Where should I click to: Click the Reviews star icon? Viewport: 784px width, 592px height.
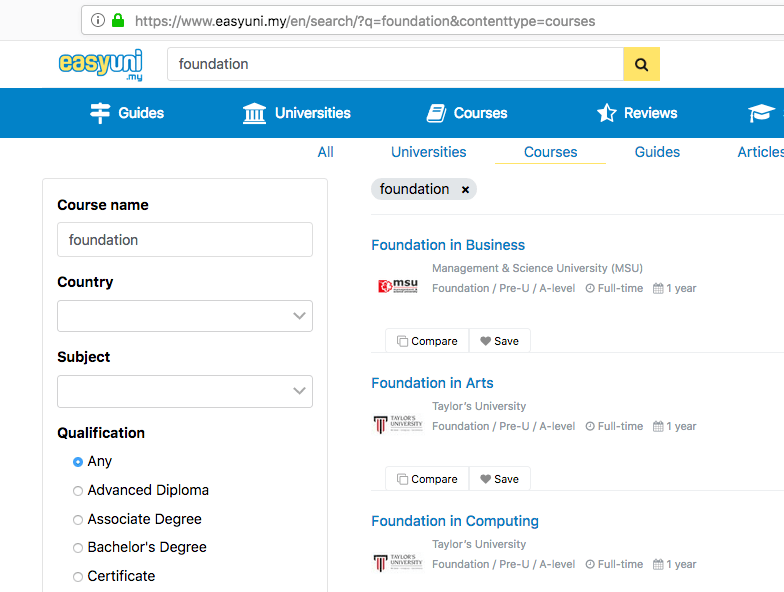tap(606, 113)
